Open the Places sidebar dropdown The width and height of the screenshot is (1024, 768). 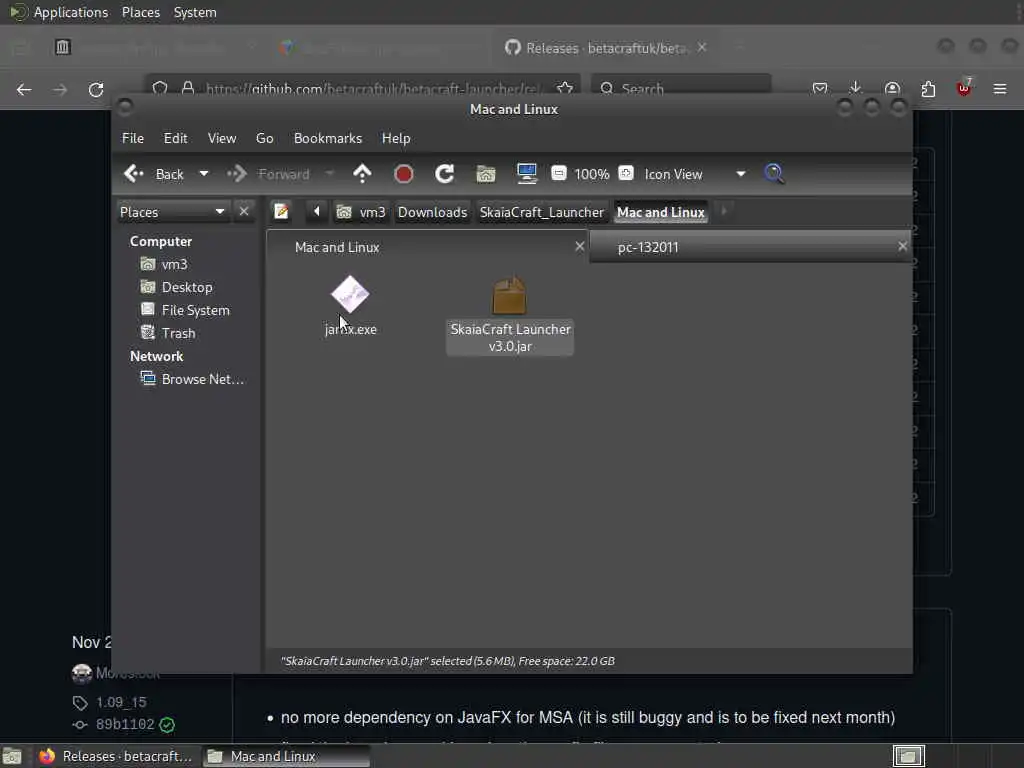pos(172,212)
